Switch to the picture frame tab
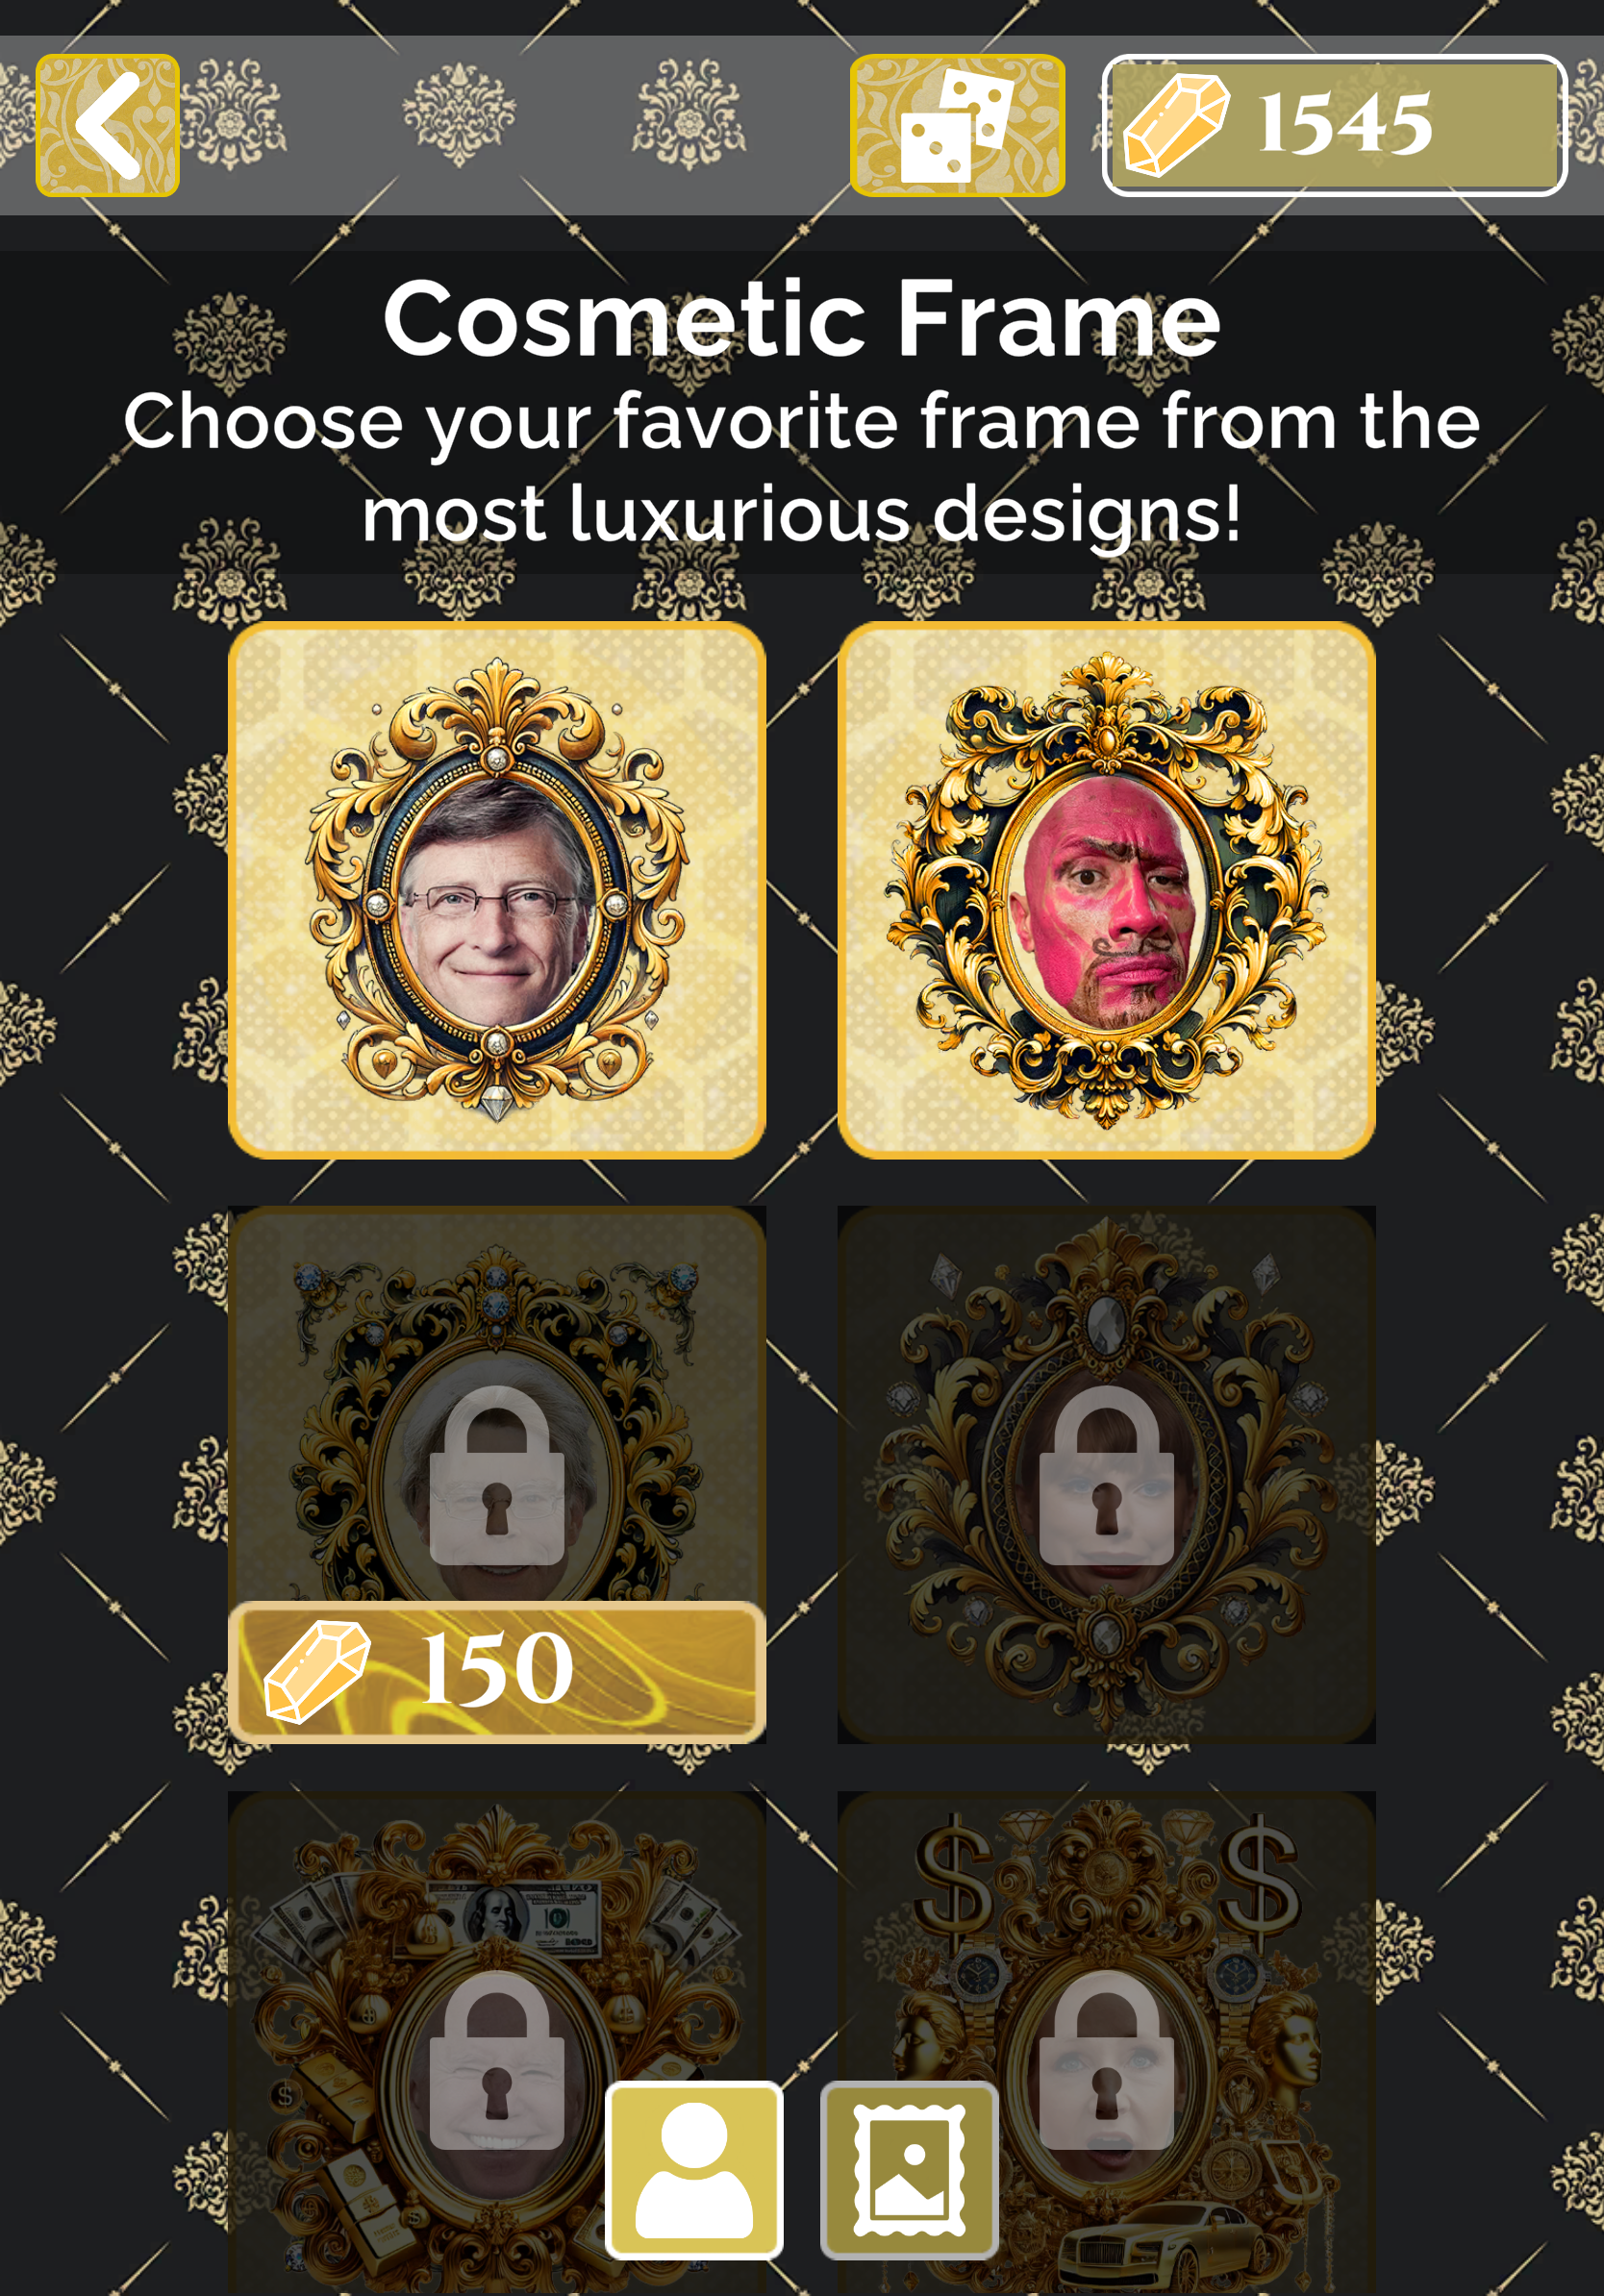Image resolution: width=1604 pixels, height=2296 pixels. click(x=909, y=2170)
